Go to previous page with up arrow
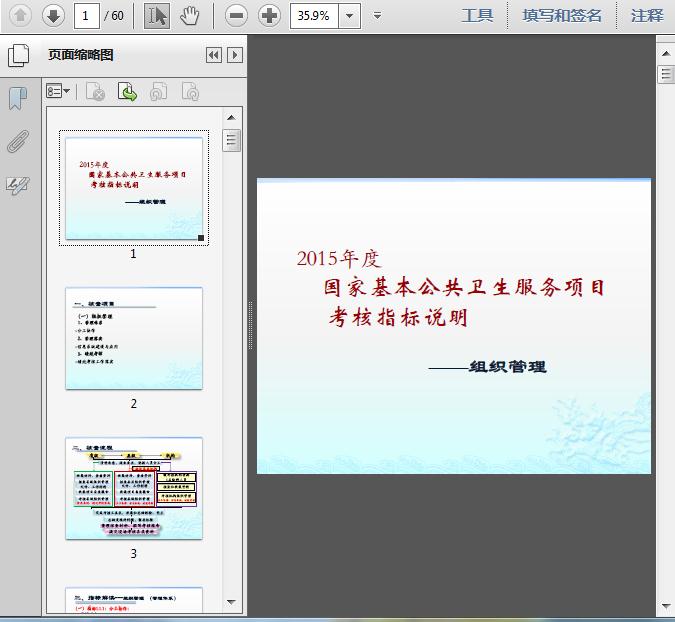675x622 pixels. click(20, 16)
